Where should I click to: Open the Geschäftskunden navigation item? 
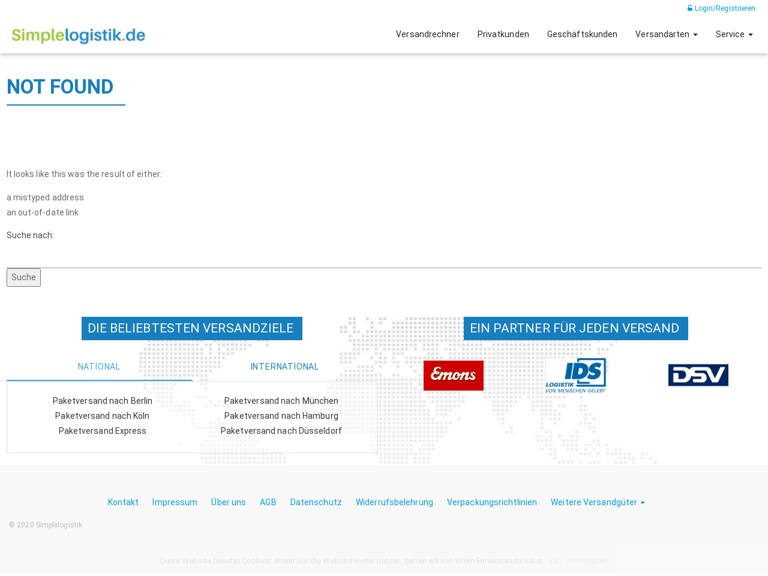582,34
